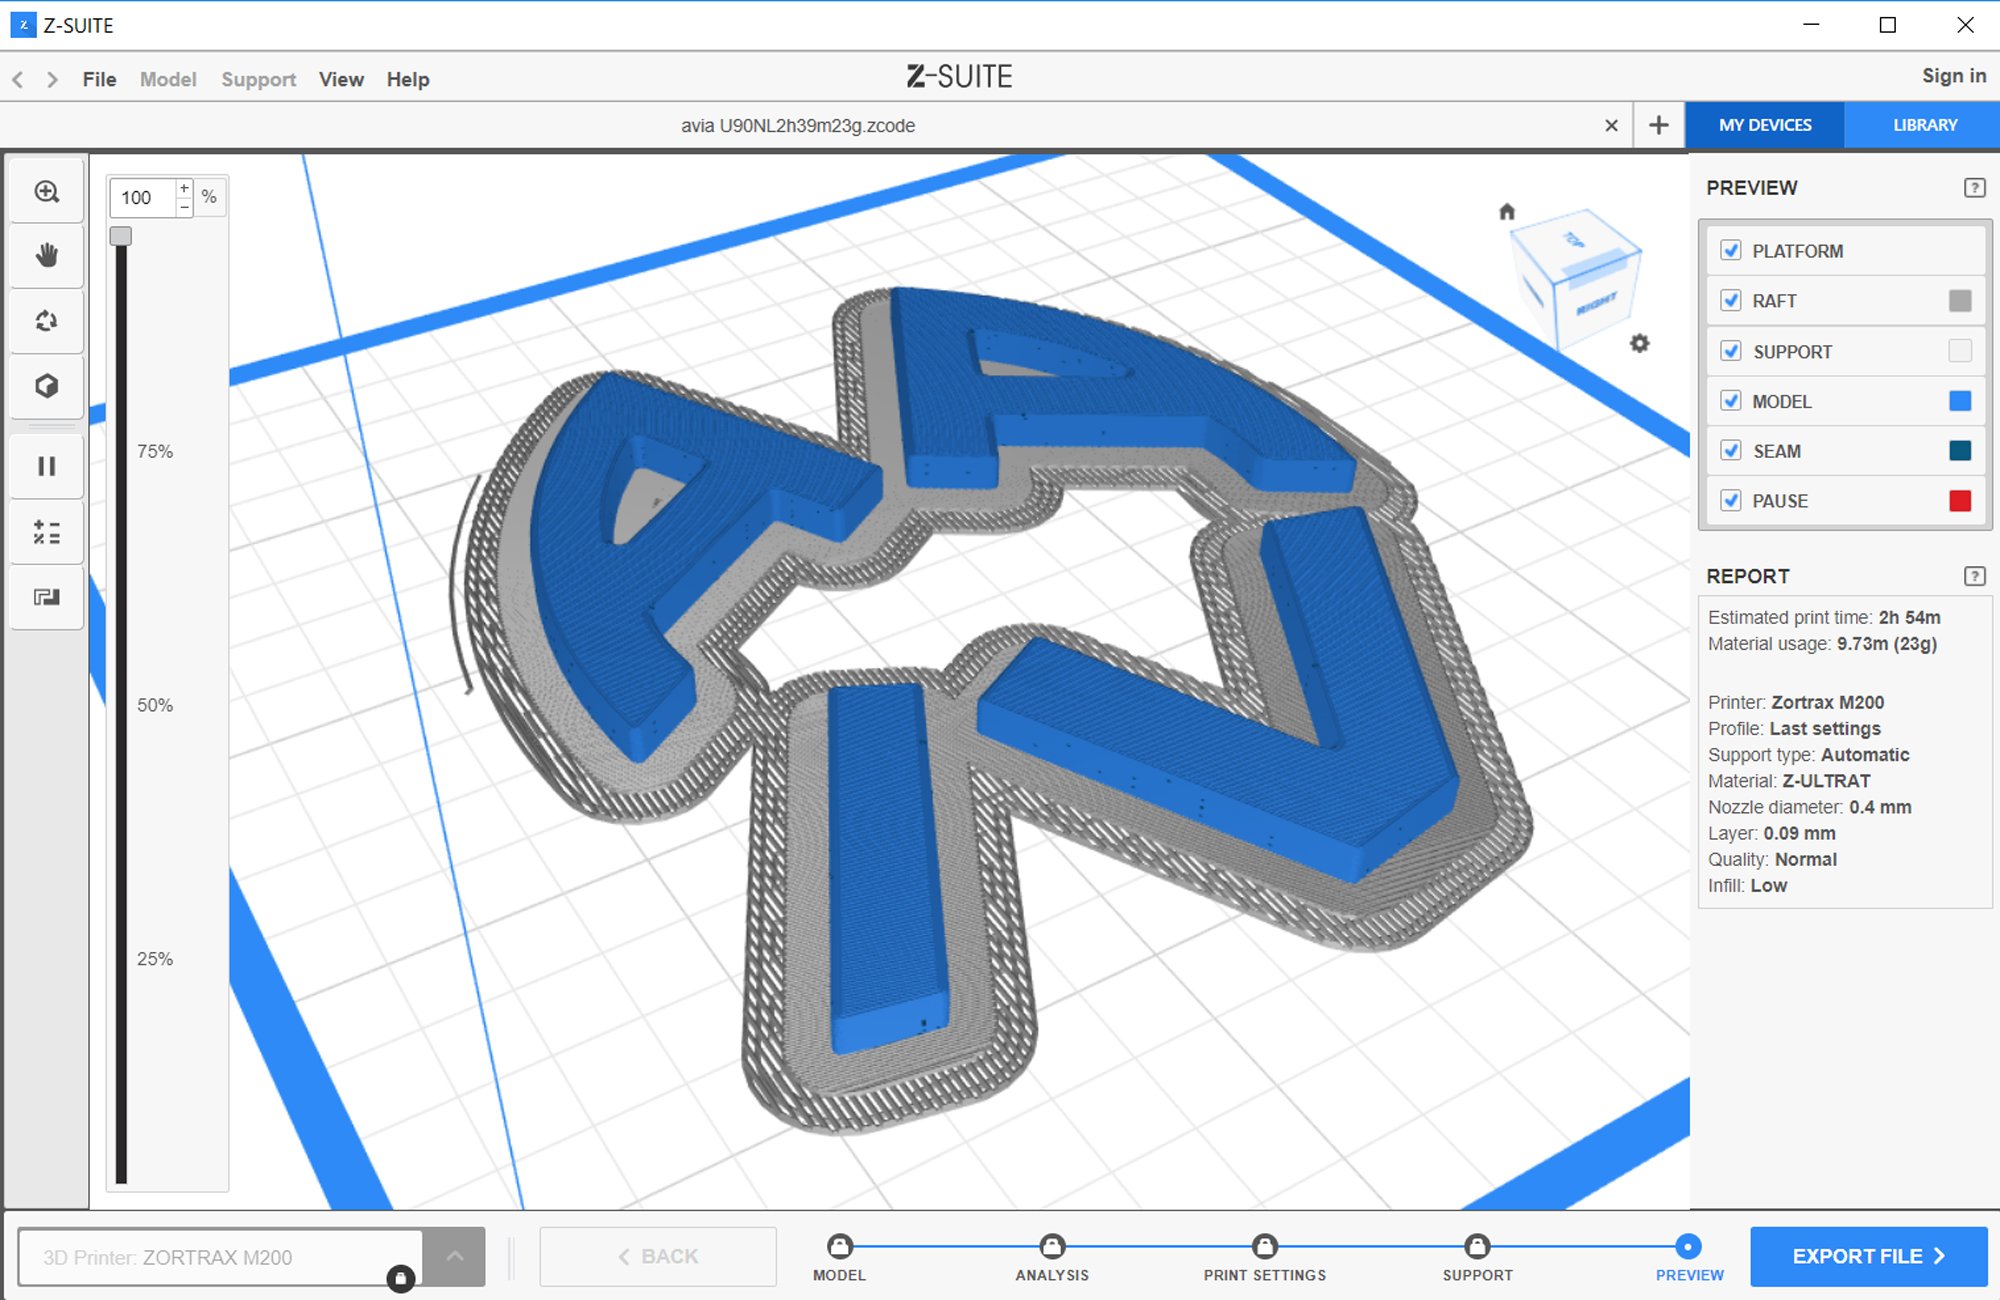Maximize the Z-SUITE window
This screenshot has height=1300, width=2000.
pos(1887,25)
